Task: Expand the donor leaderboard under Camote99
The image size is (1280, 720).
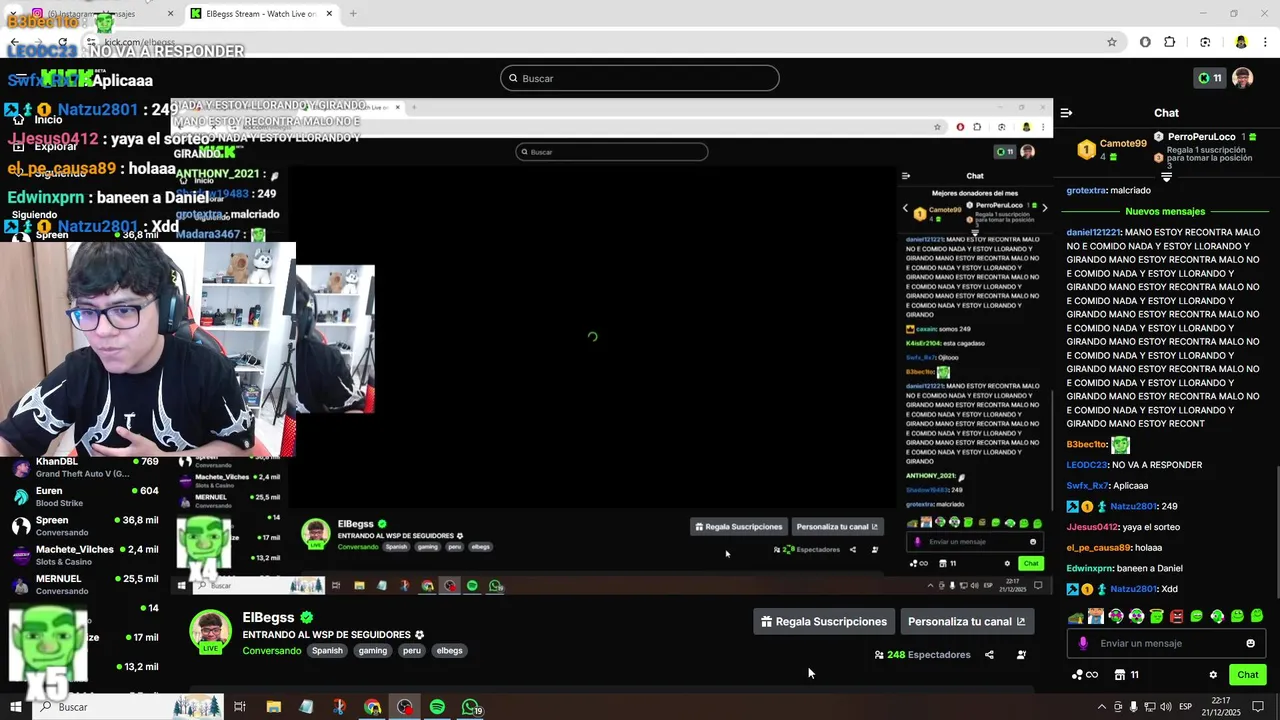Action: (1166, 177)
